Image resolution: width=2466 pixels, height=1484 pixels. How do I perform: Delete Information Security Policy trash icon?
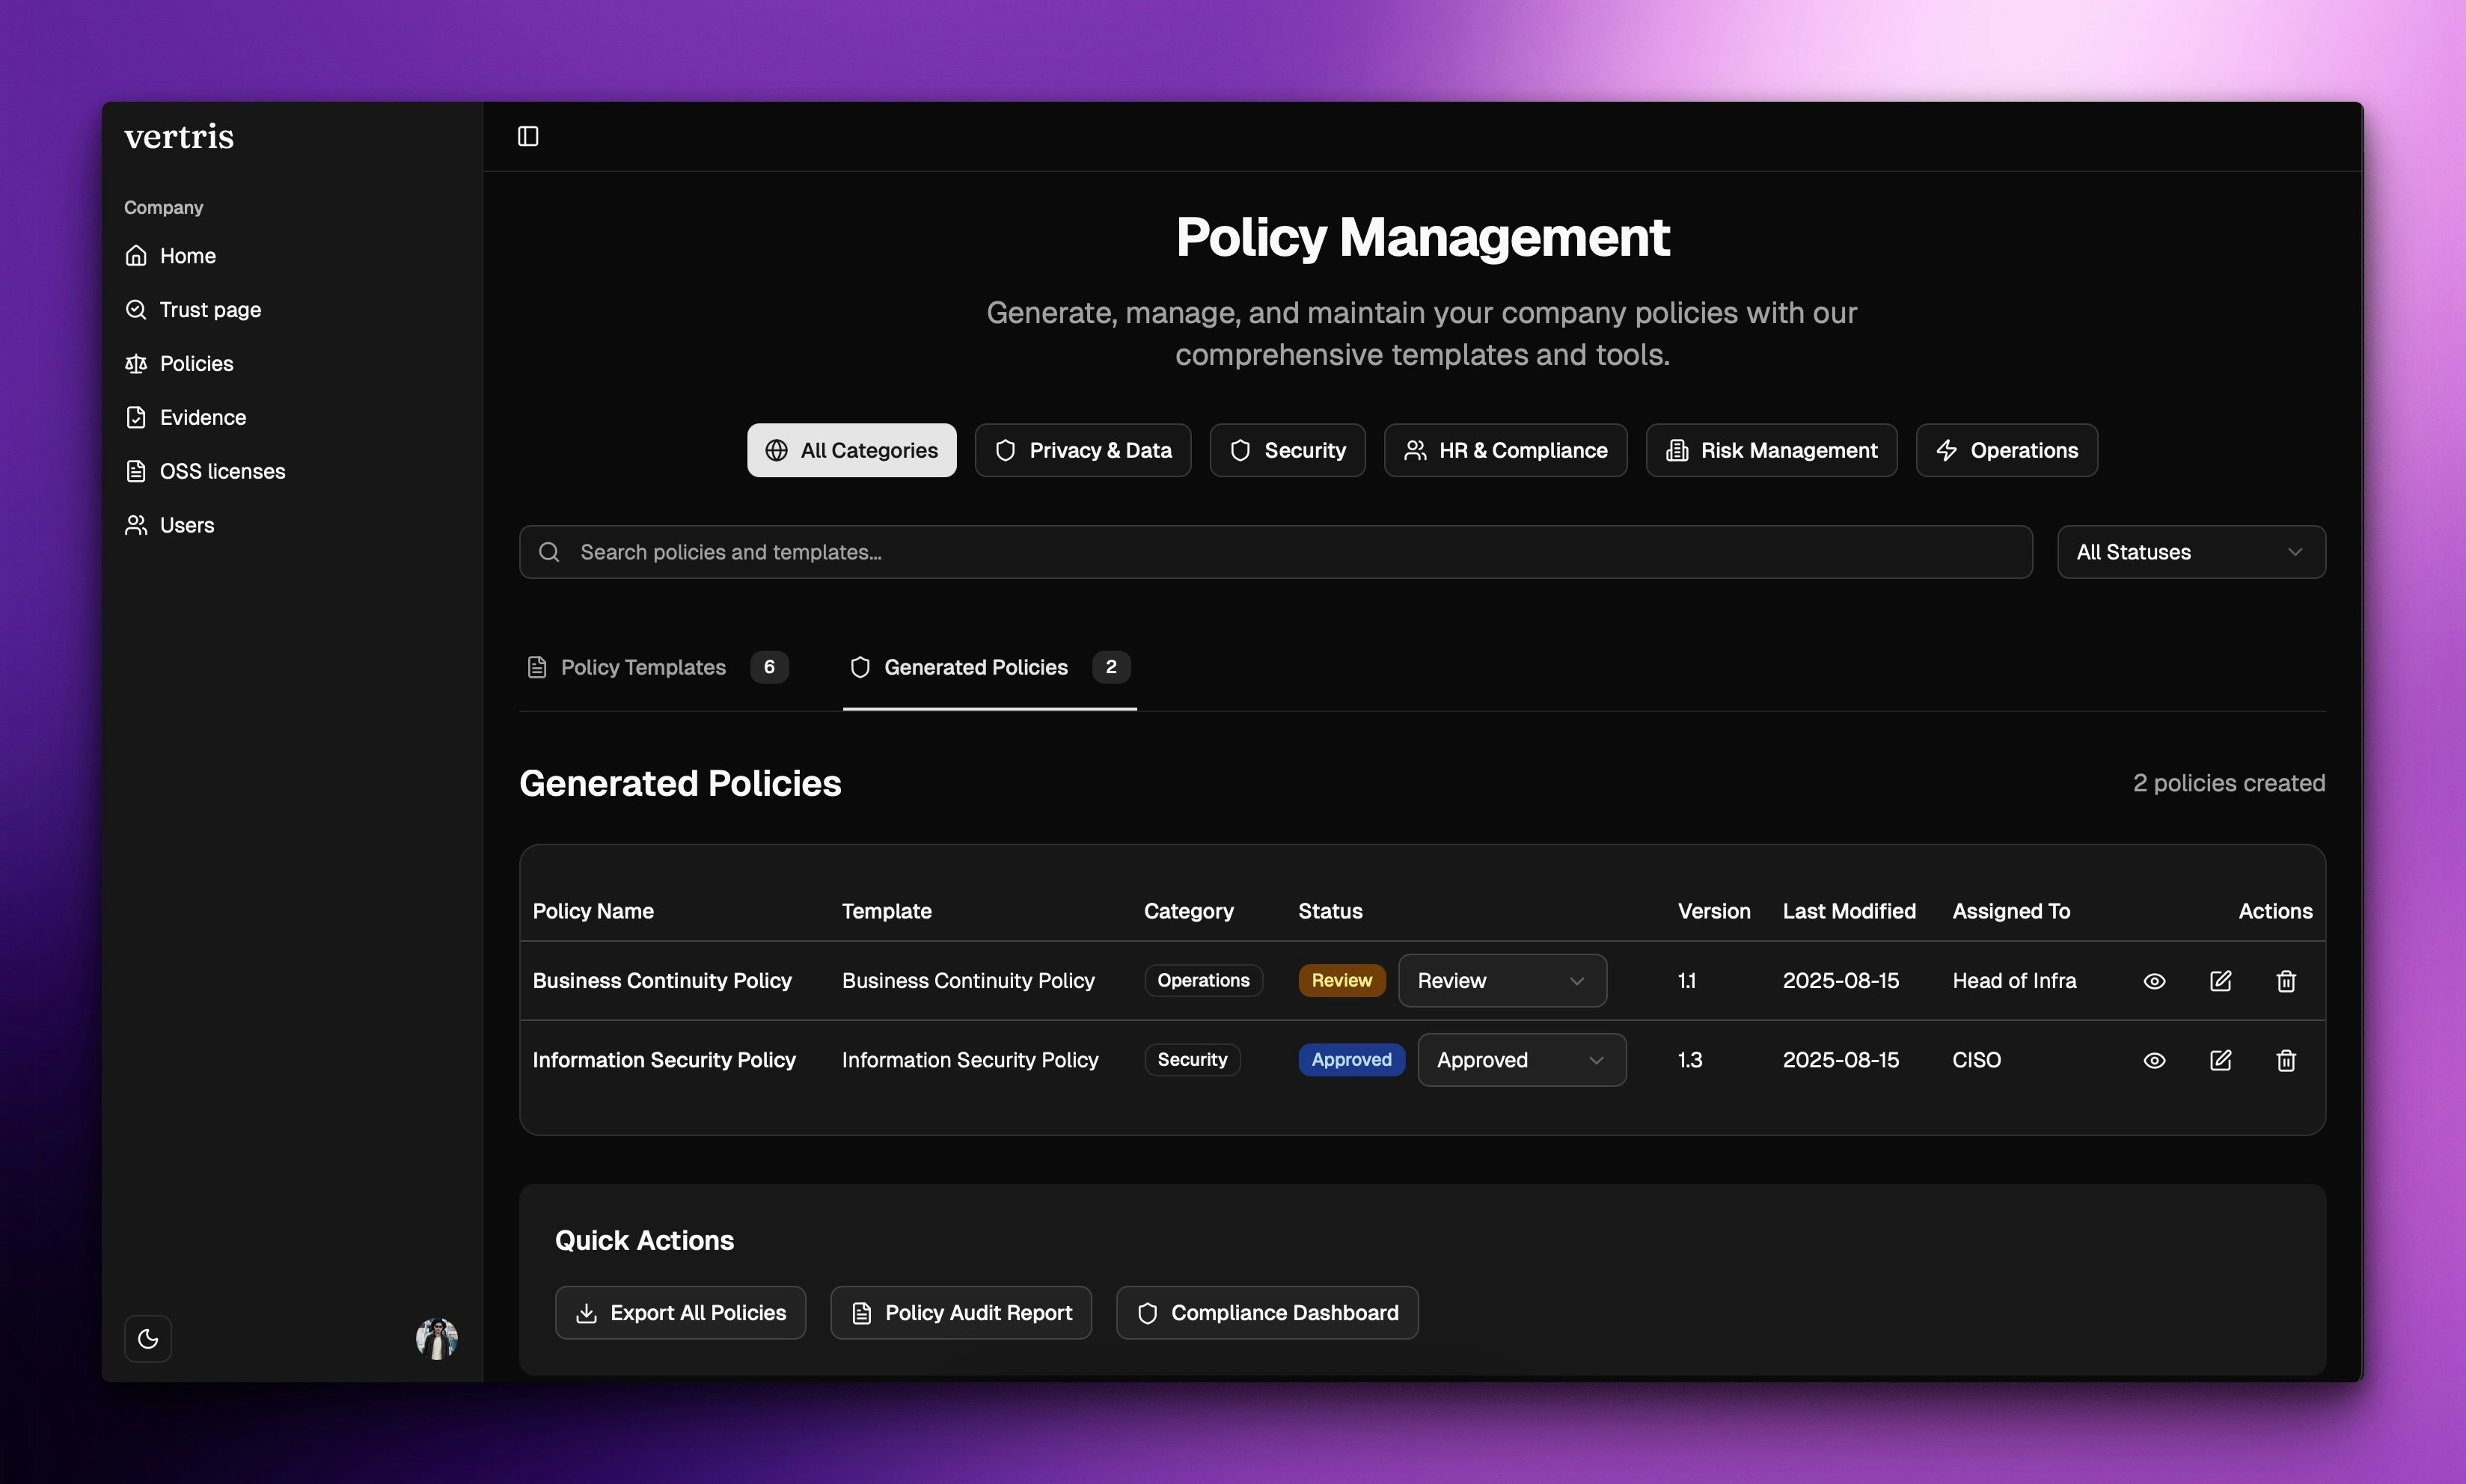tap(2287, 1060)
